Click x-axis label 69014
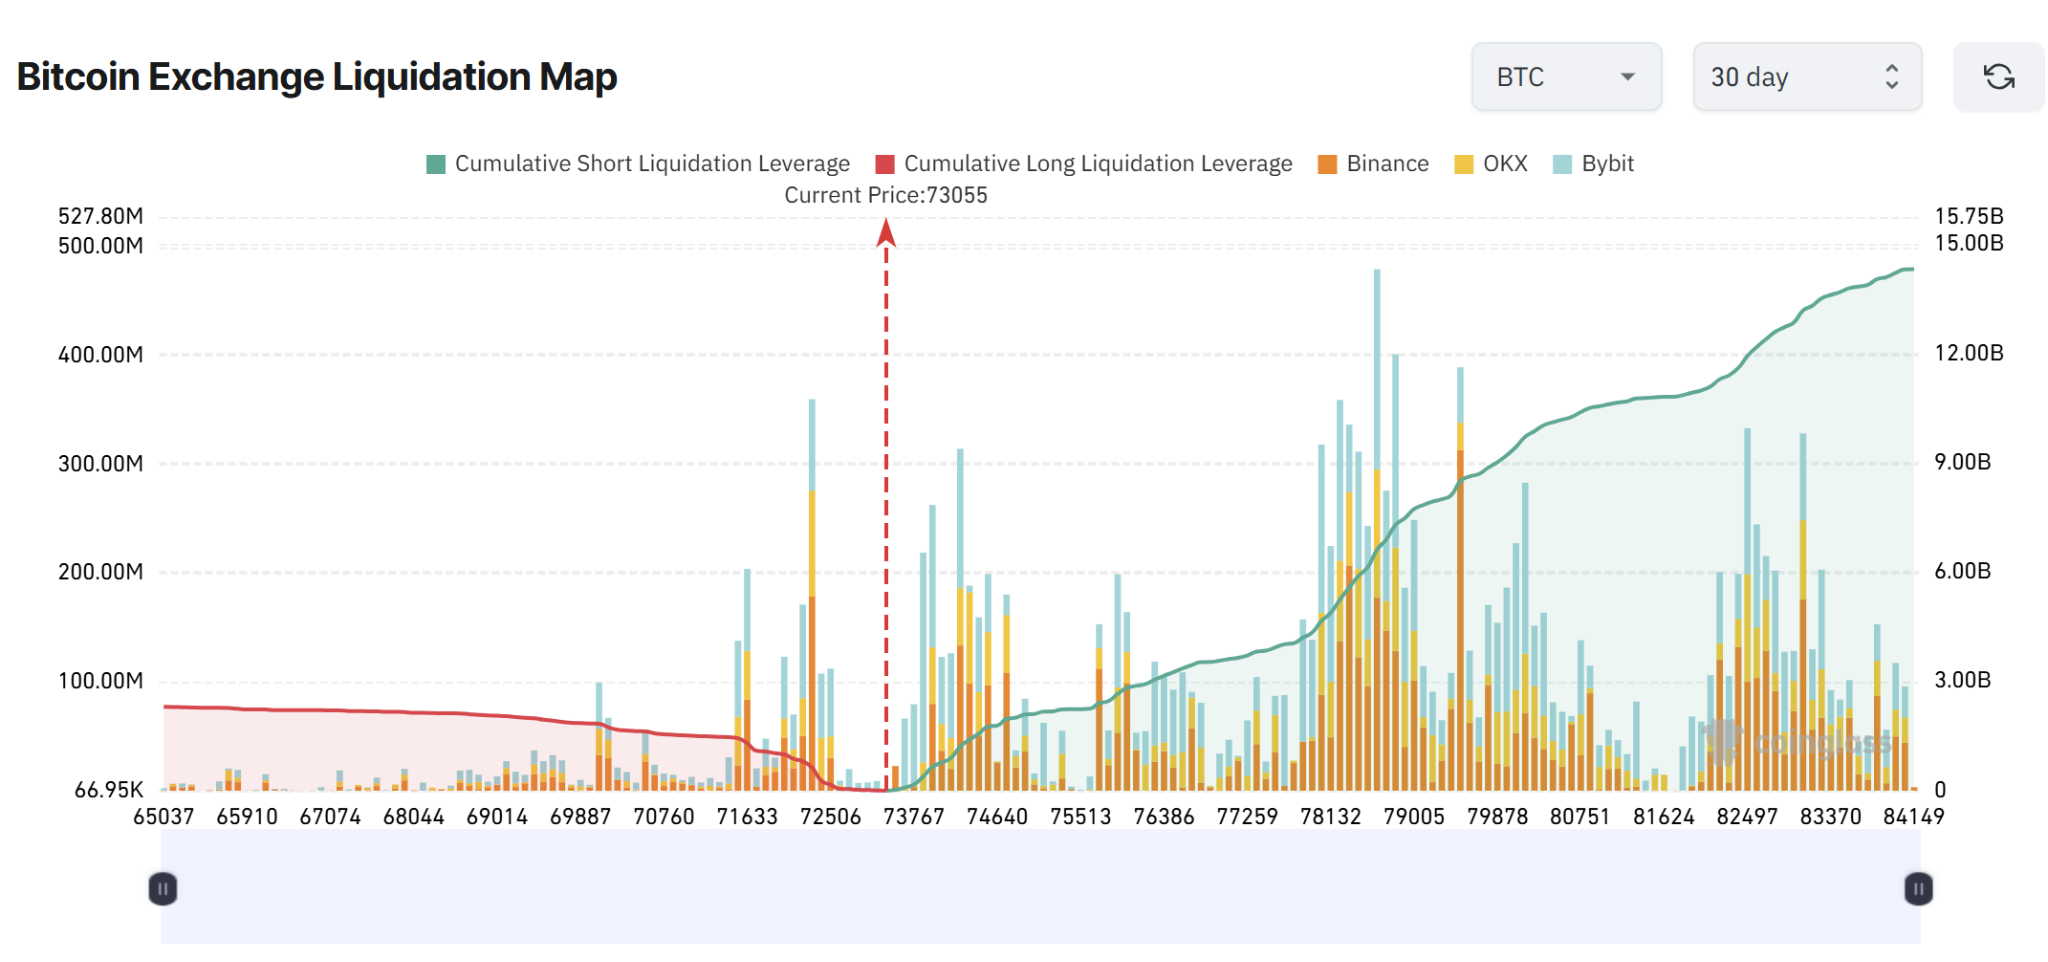The image size is (2048, 962). point(497,816)
